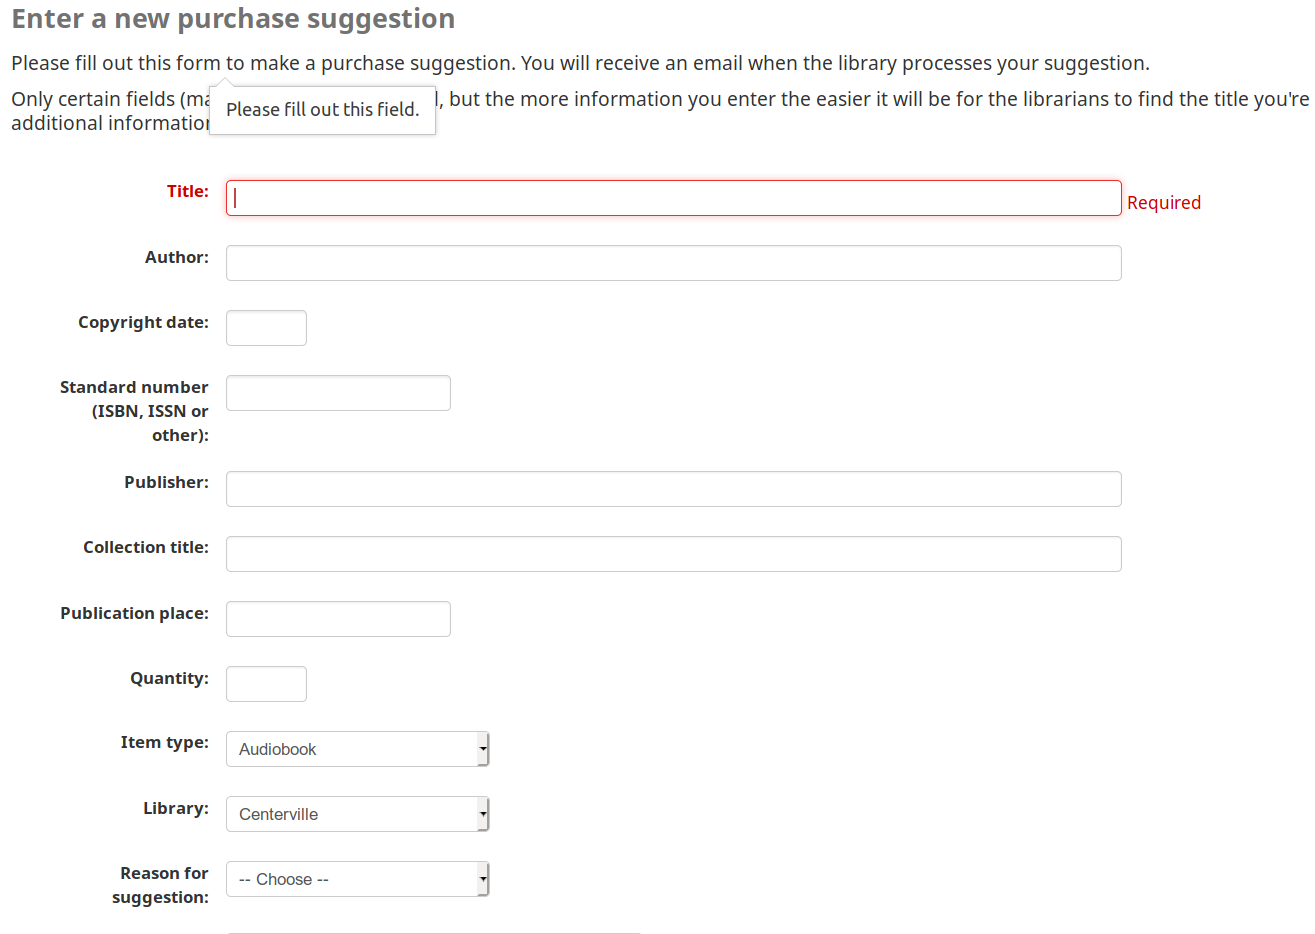Focus the Author input box
The height and width of the screenshot is (934, 1315).
click(x=673, y=263)
